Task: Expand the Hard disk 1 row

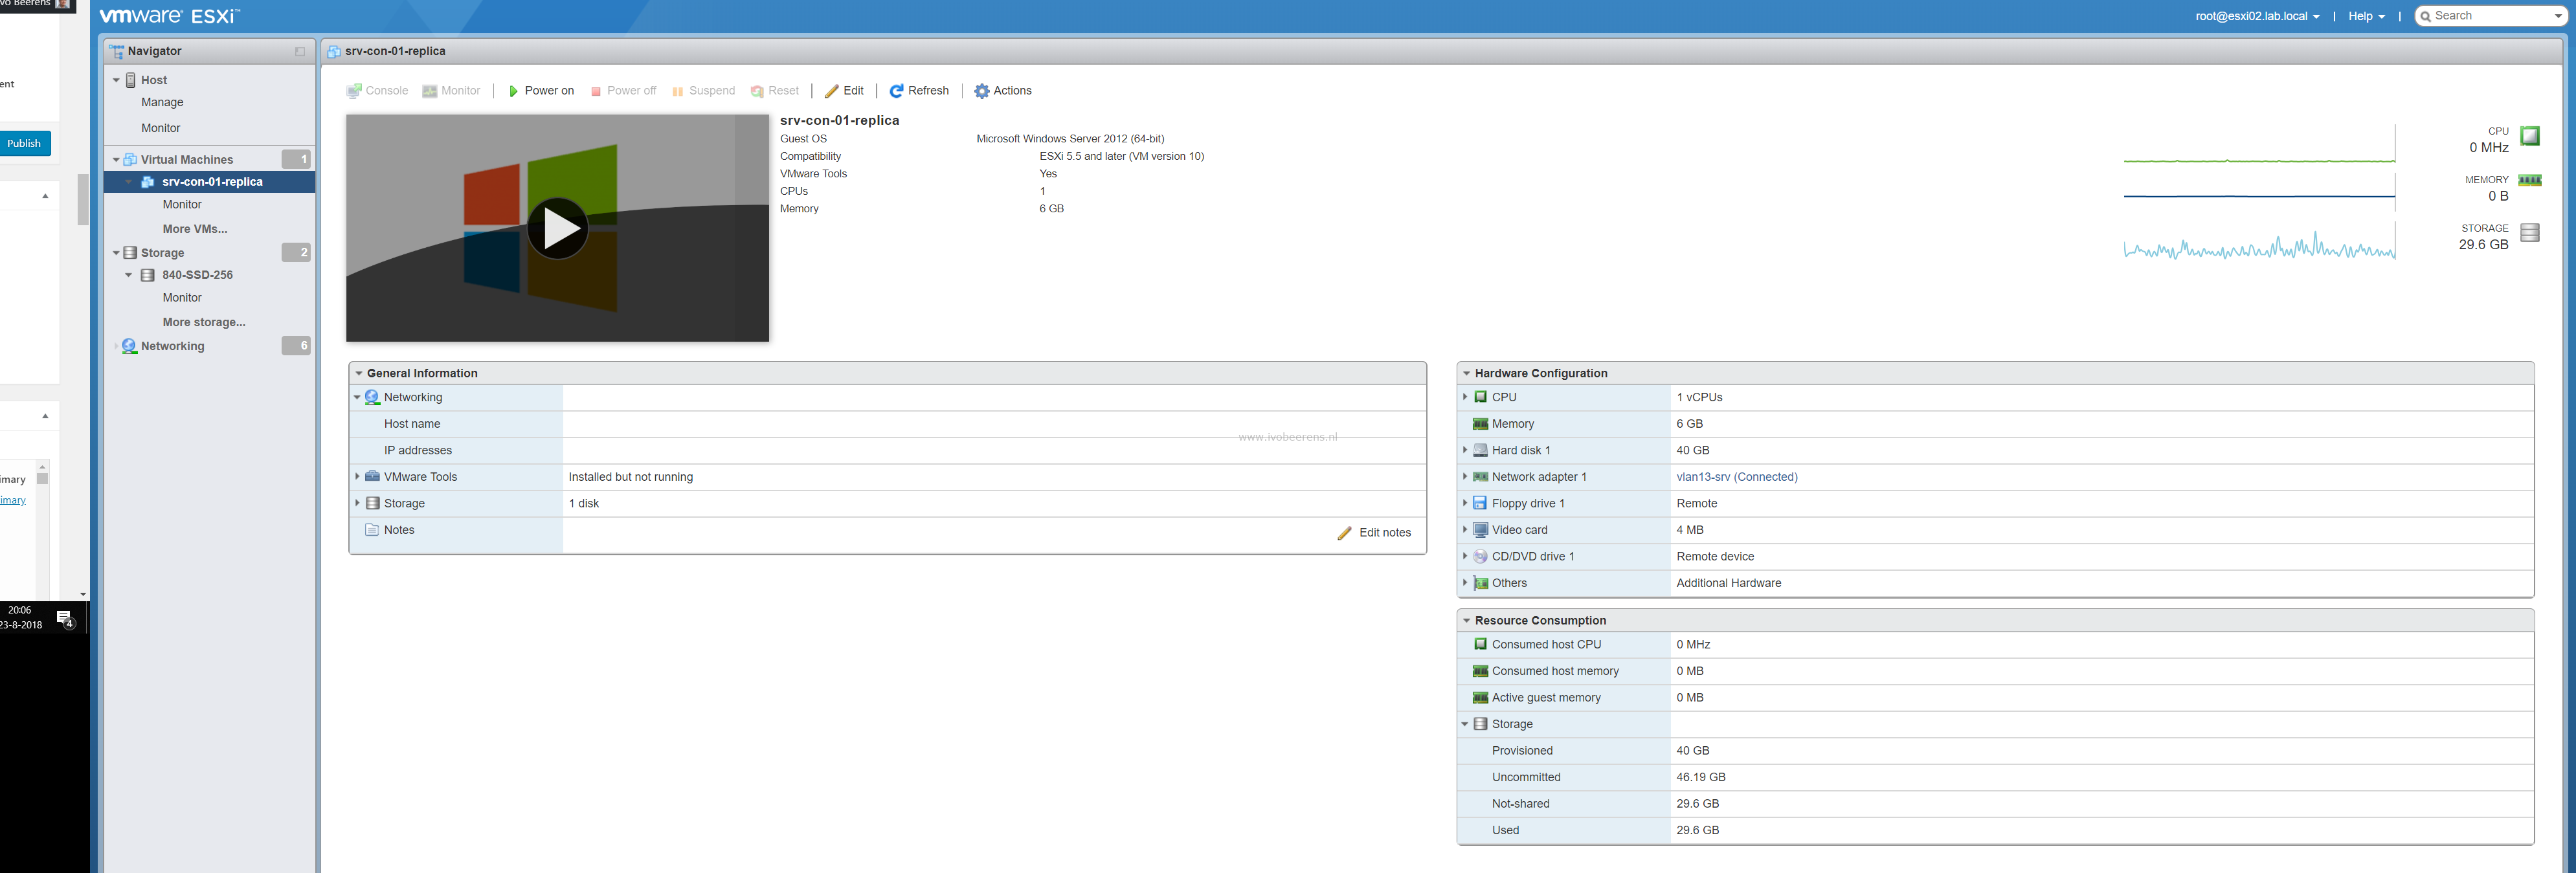Action: [x=1465, y=450]
